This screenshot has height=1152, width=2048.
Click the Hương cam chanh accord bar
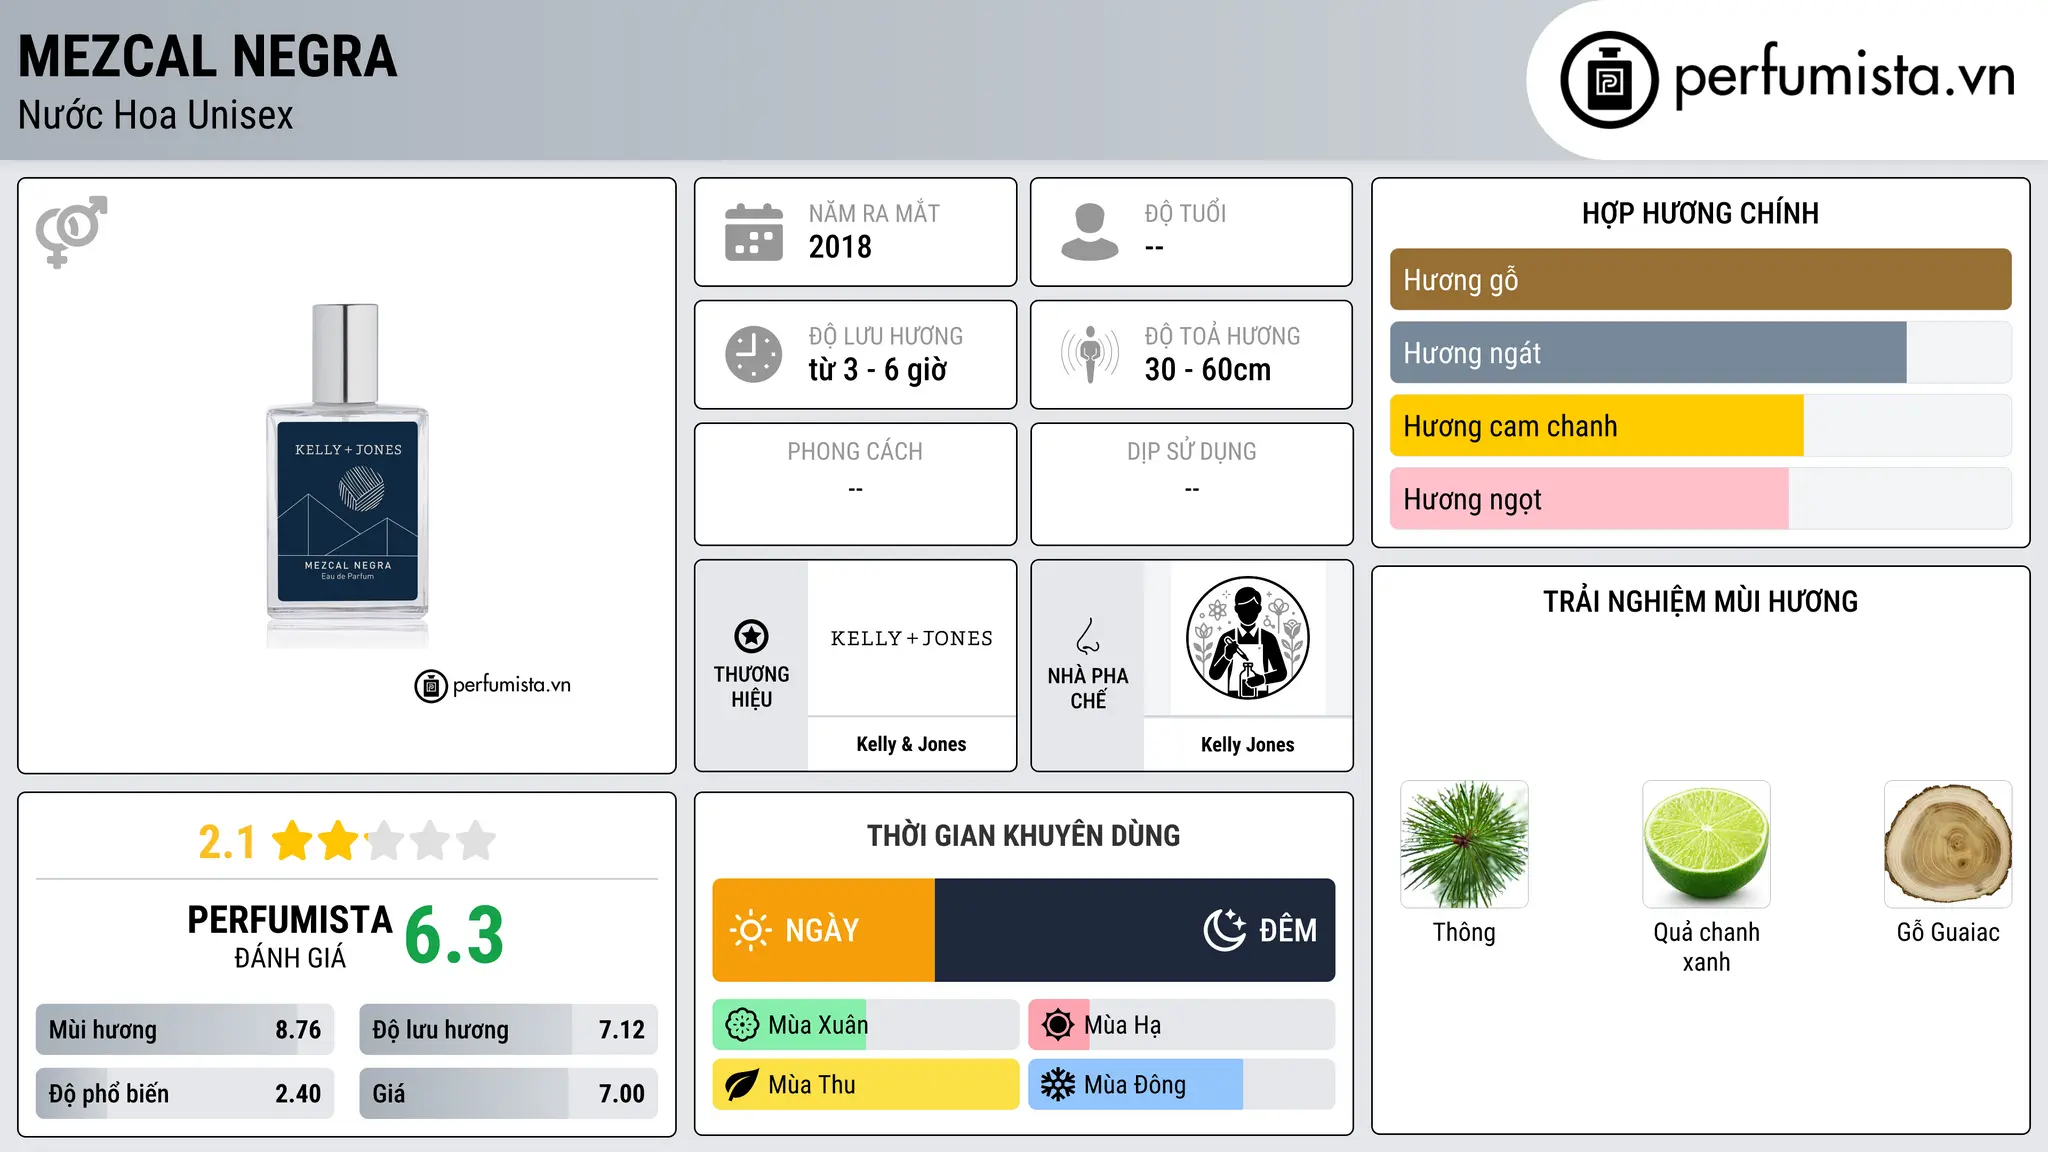pos(1700,426)
